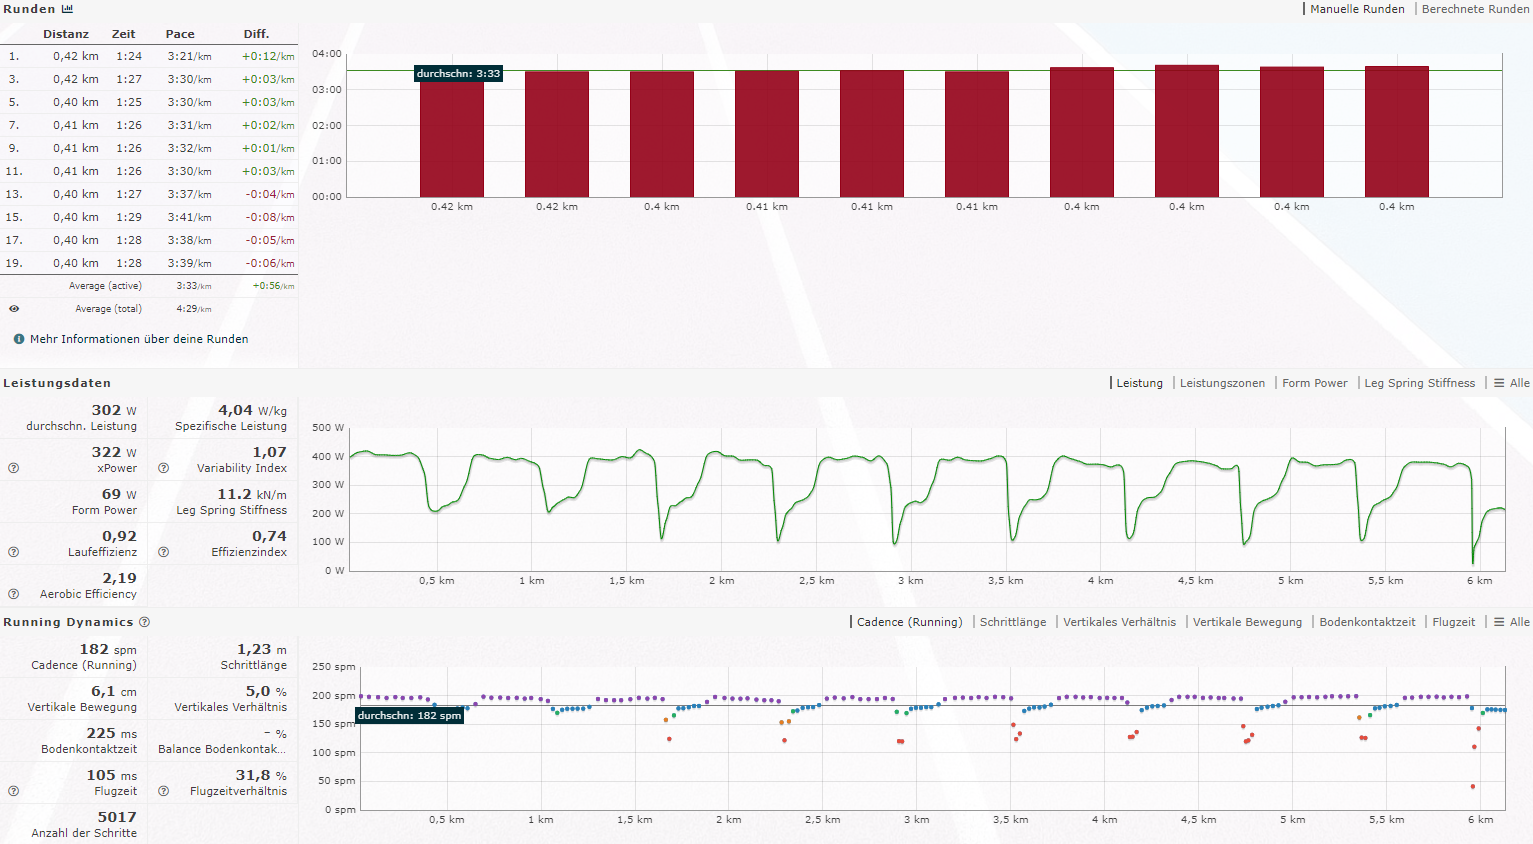Show the Schrittlänge chart tab
This screenshot has width=1533, height=844.
[1012, 622]
